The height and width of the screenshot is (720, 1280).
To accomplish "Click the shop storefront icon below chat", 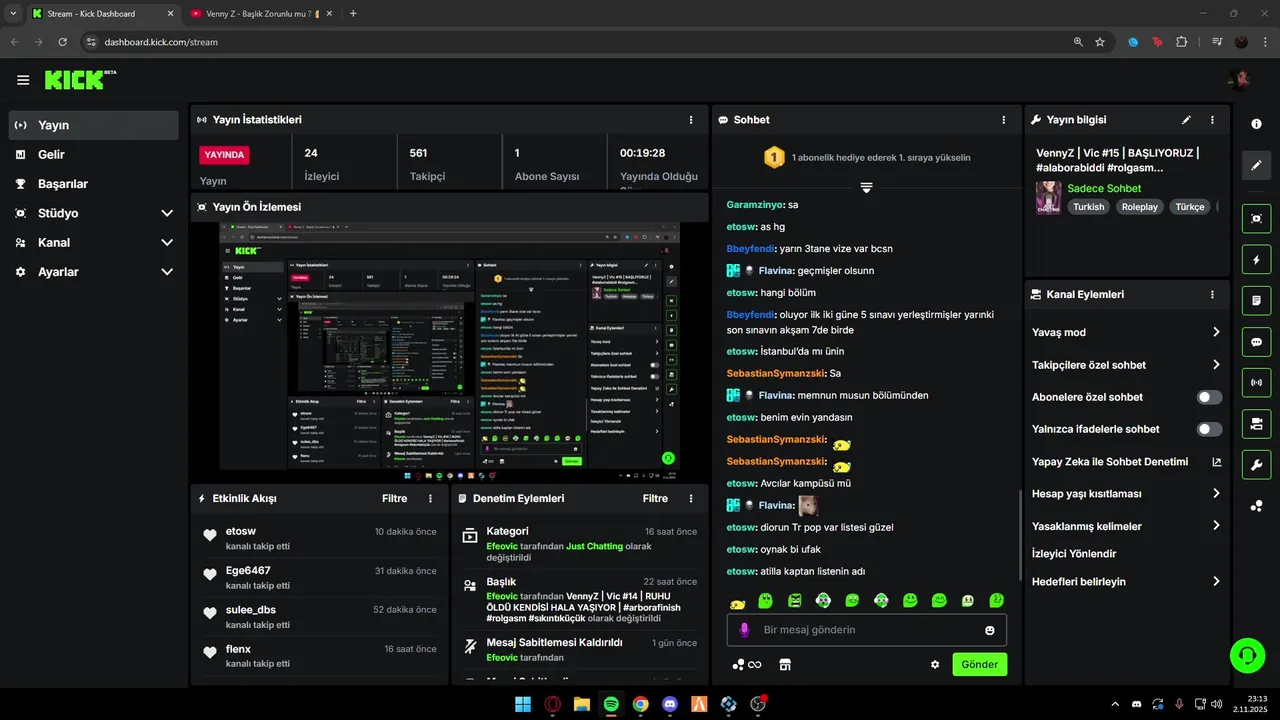I will [785, 664].
